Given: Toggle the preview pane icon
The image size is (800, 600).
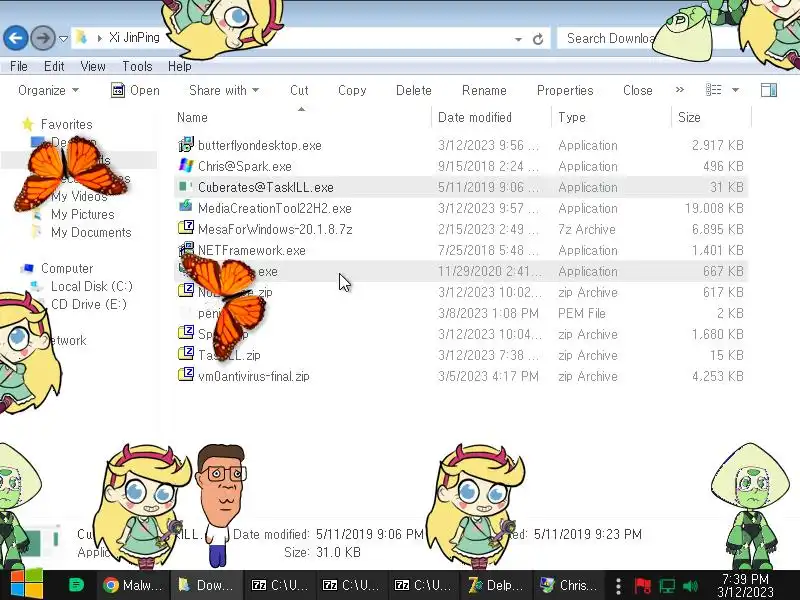Looking at the screenshot, I should pyautogui.click(x=769, y=90).
